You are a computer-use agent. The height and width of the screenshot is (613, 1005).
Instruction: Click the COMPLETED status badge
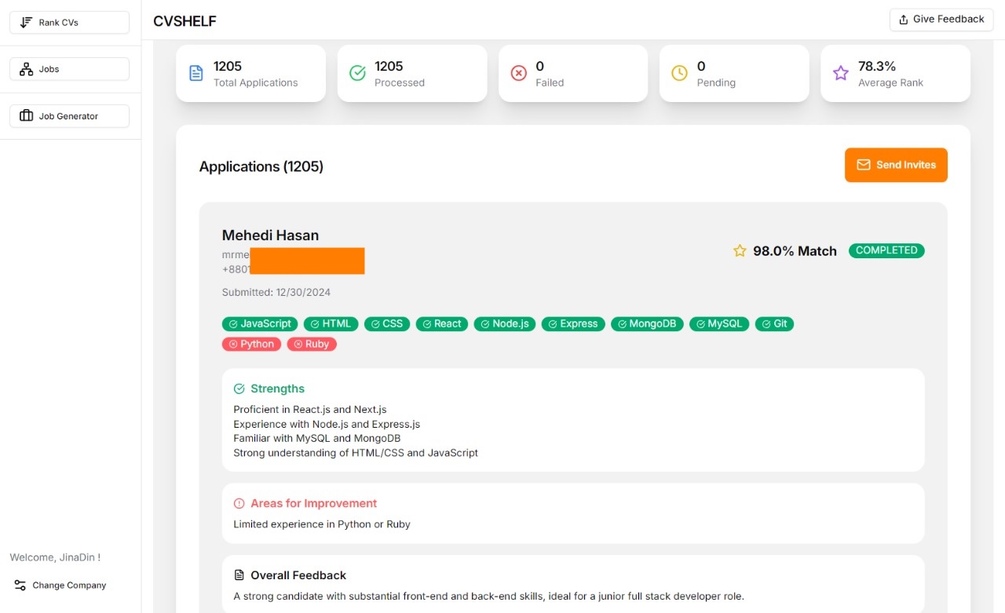point(886,251)
